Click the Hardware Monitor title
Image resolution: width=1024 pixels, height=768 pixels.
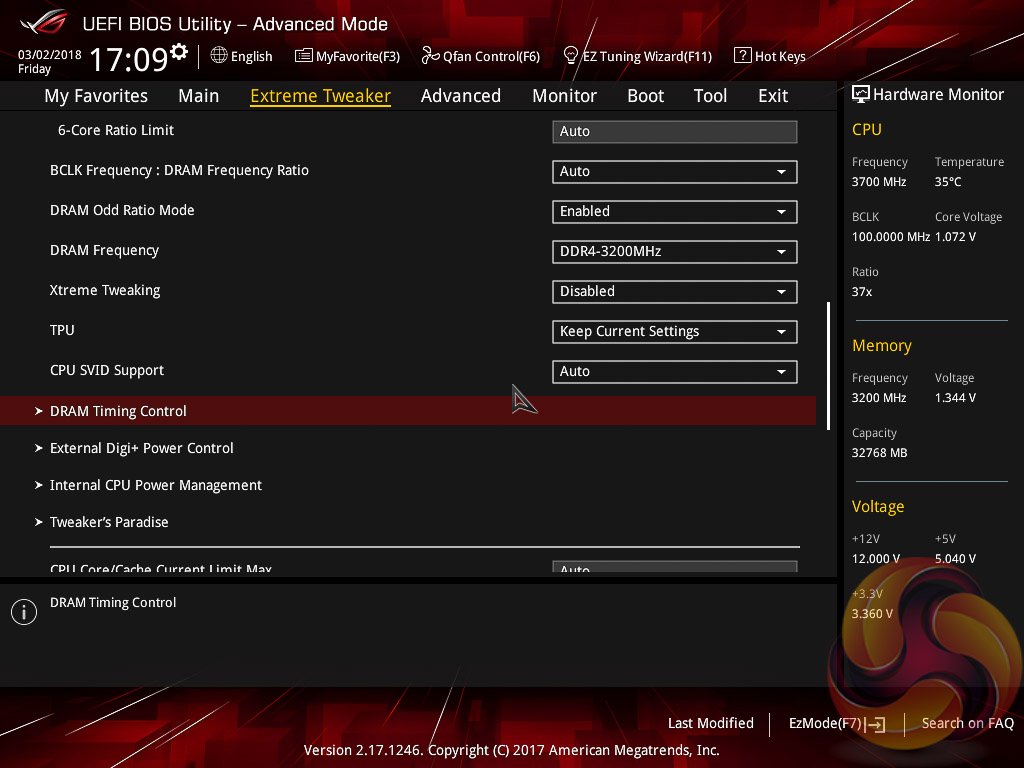(938, 95)
